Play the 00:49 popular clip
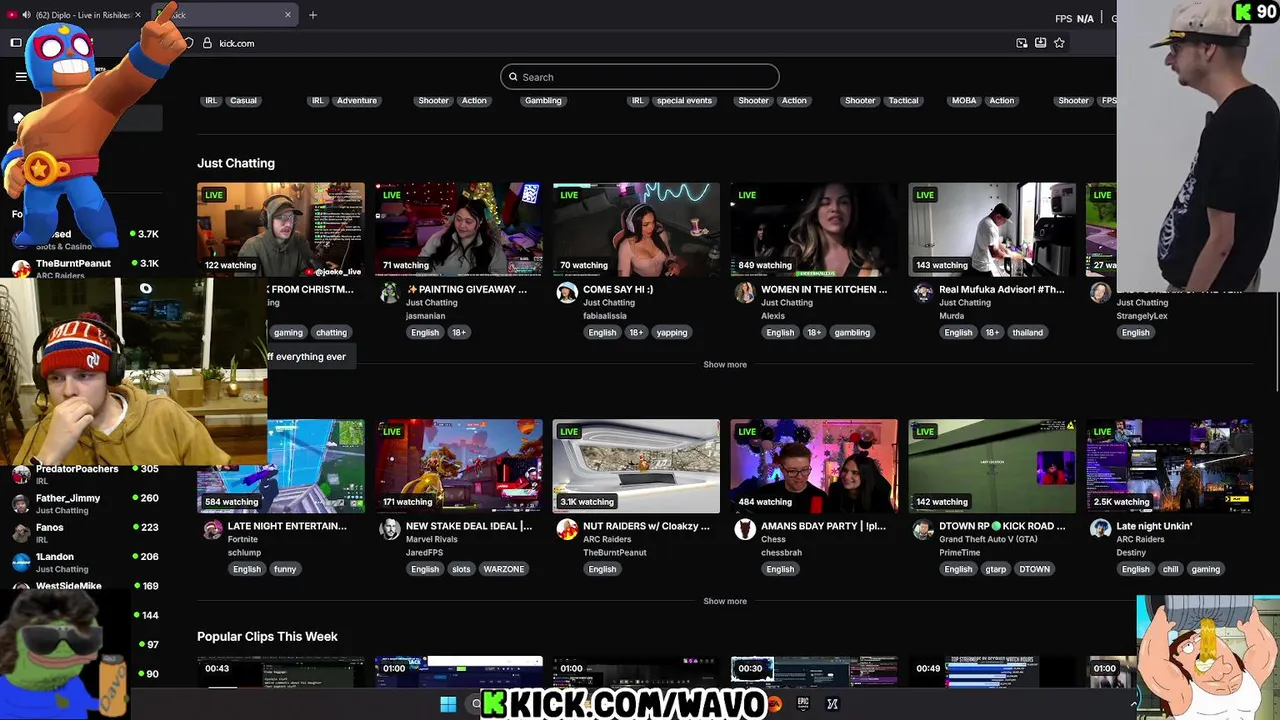The width and height of the screenshot is (1280, 720). click(x=992, y=672)
